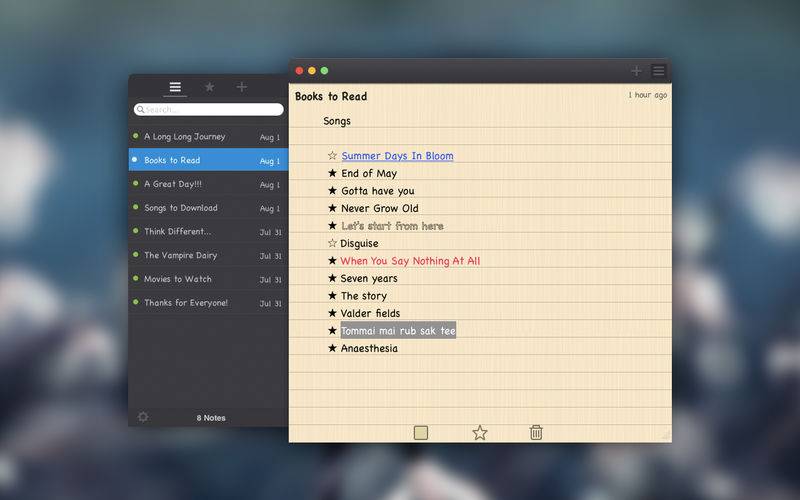Select The Vampire Dairy note
Image resolution: width=800 pixels, height=500 pixels.
click(208, 255)
